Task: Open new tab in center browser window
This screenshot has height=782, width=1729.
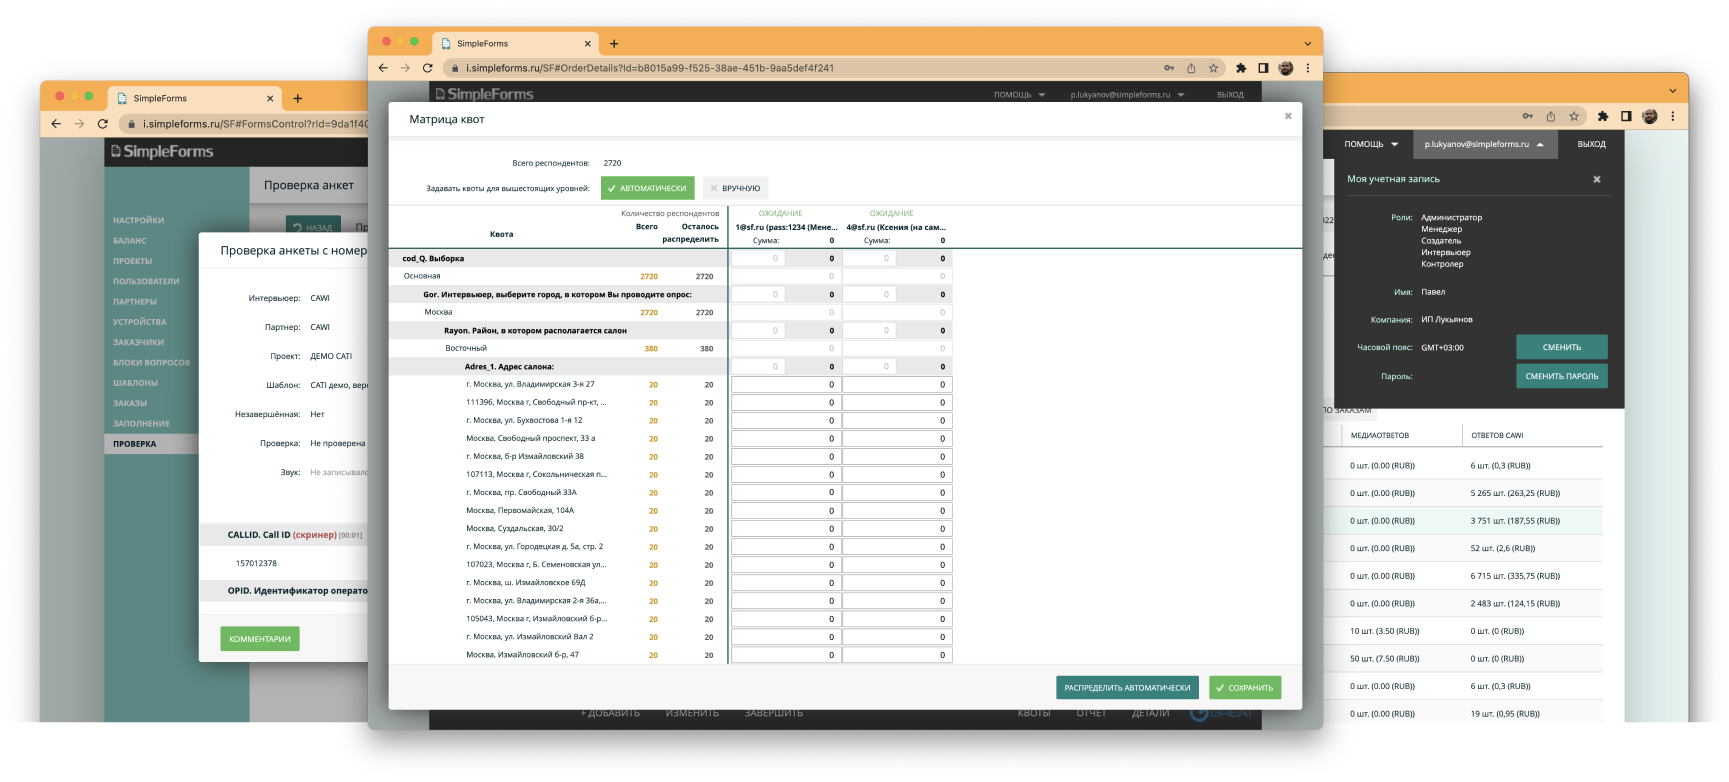Action: [614, 43]
